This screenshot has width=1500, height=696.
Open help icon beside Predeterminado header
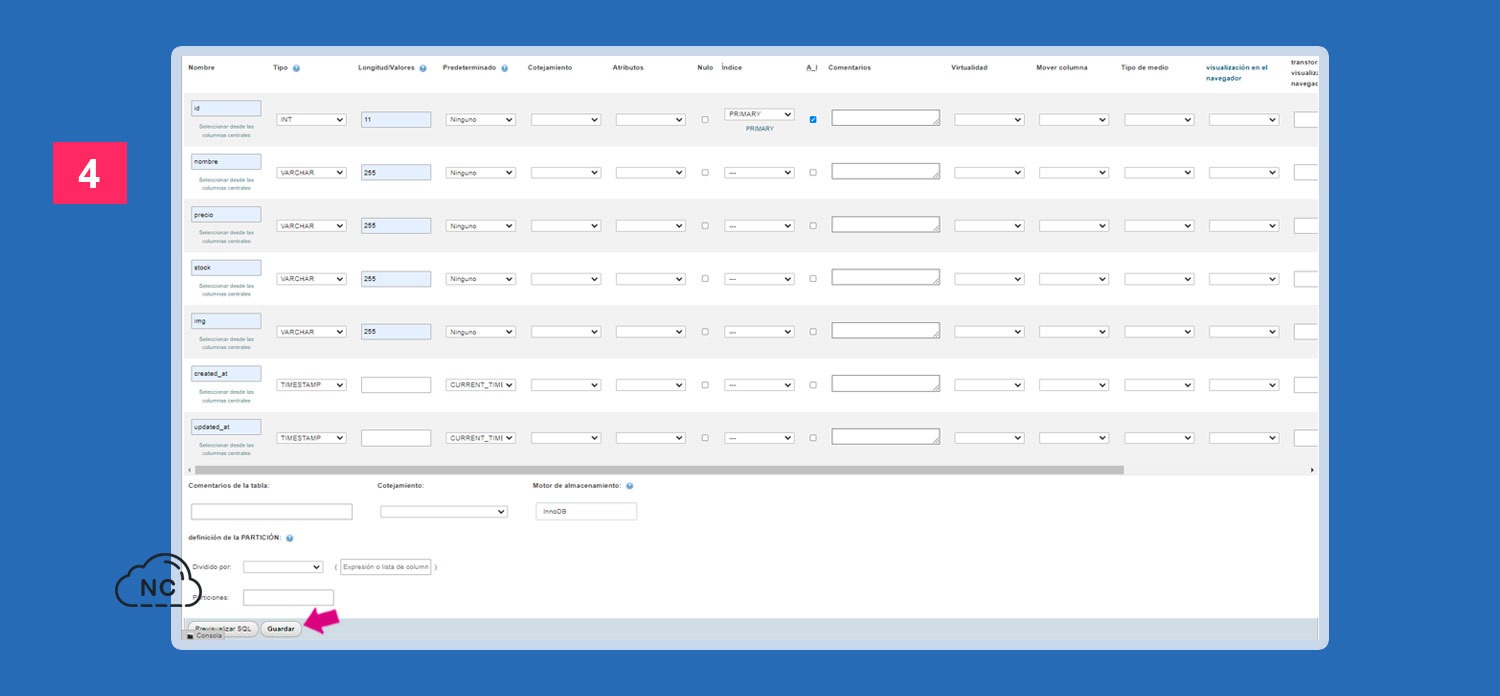tap(504, 68)
